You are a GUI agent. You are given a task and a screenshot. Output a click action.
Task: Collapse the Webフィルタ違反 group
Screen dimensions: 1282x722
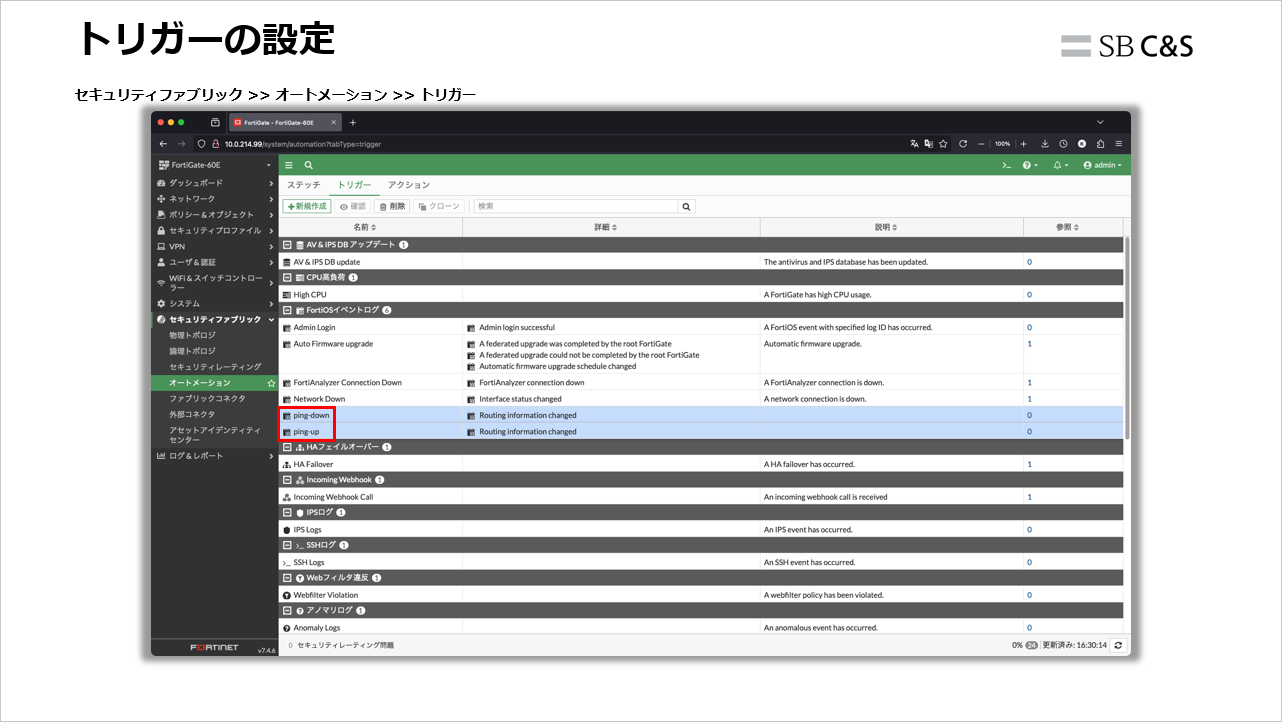tap(287, 578)
